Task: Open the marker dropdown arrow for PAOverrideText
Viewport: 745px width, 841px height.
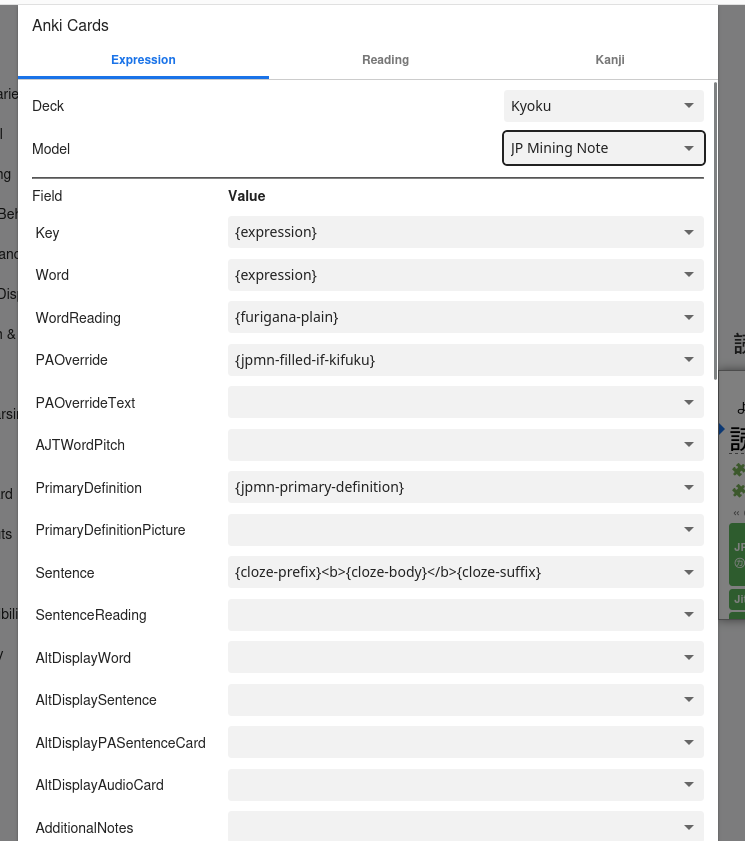Action: pos(689,402)
